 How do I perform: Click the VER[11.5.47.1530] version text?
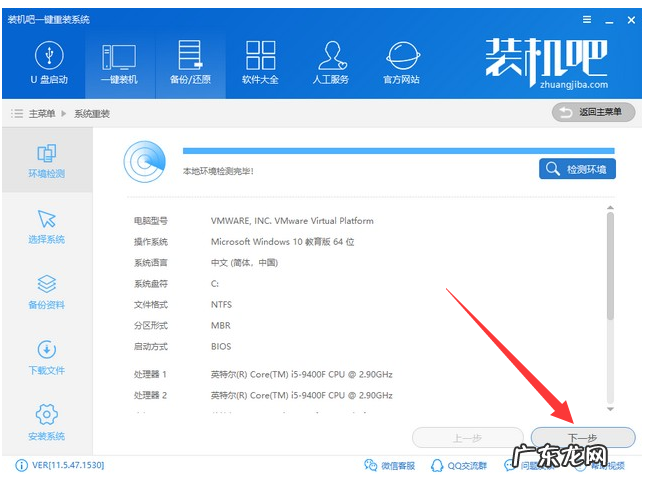point(68,465)
